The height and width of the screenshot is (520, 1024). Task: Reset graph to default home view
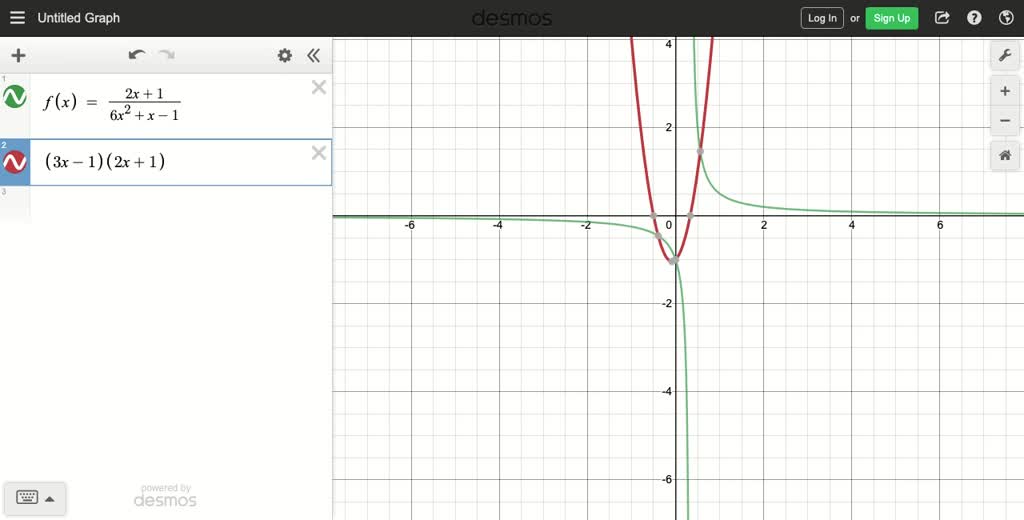click(x=1005, y=155)
